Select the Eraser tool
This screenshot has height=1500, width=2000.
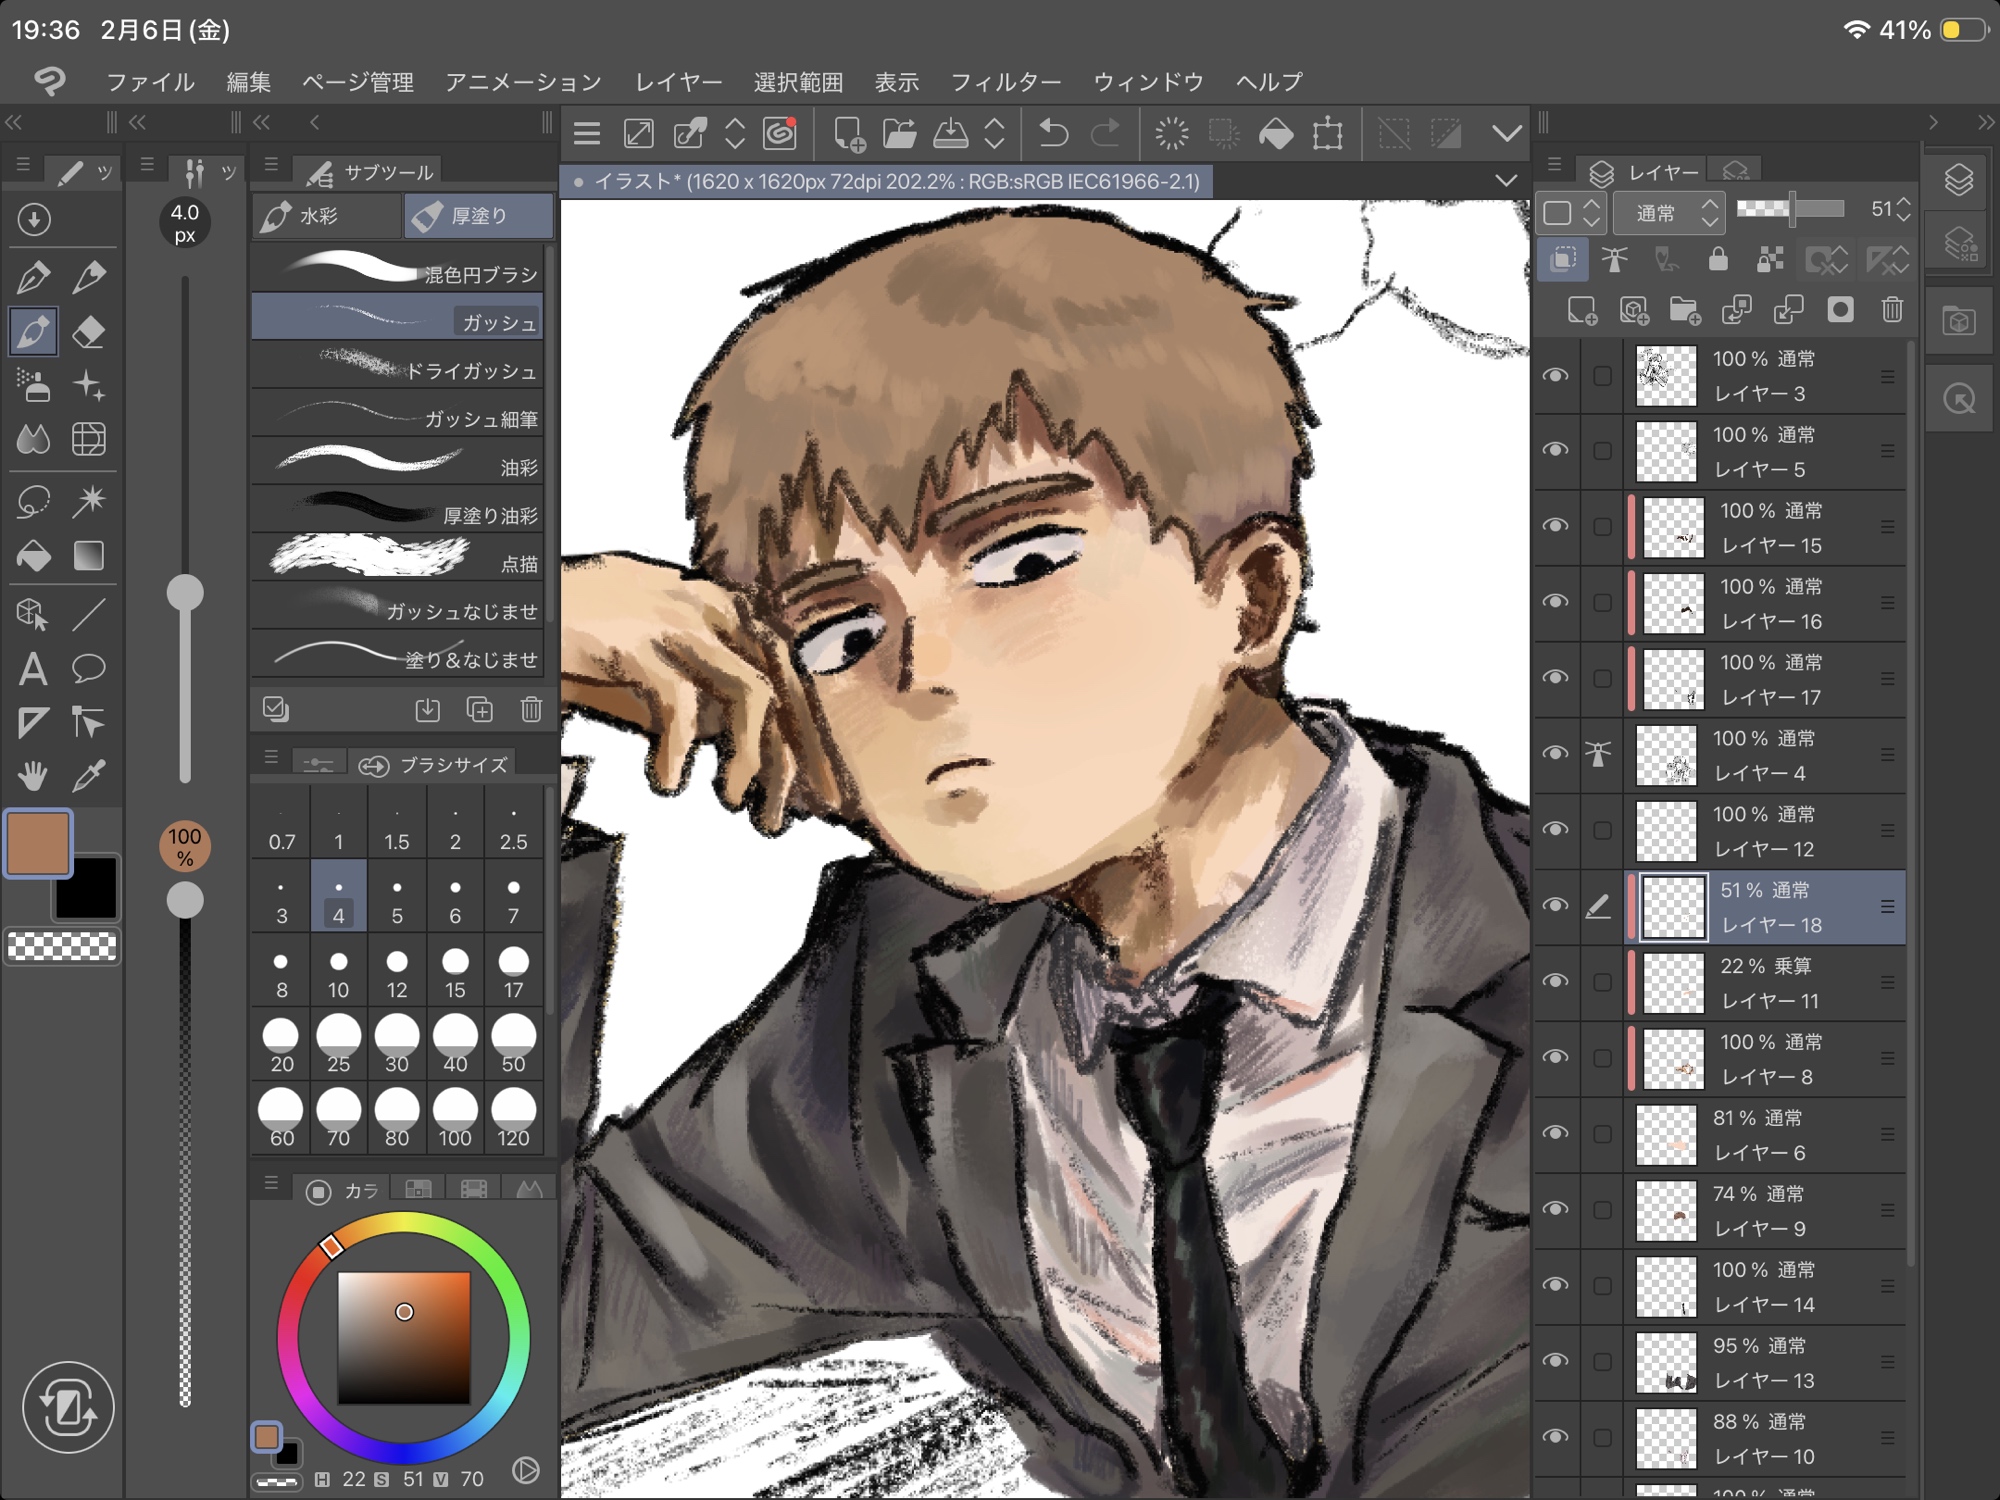(89, 332)
